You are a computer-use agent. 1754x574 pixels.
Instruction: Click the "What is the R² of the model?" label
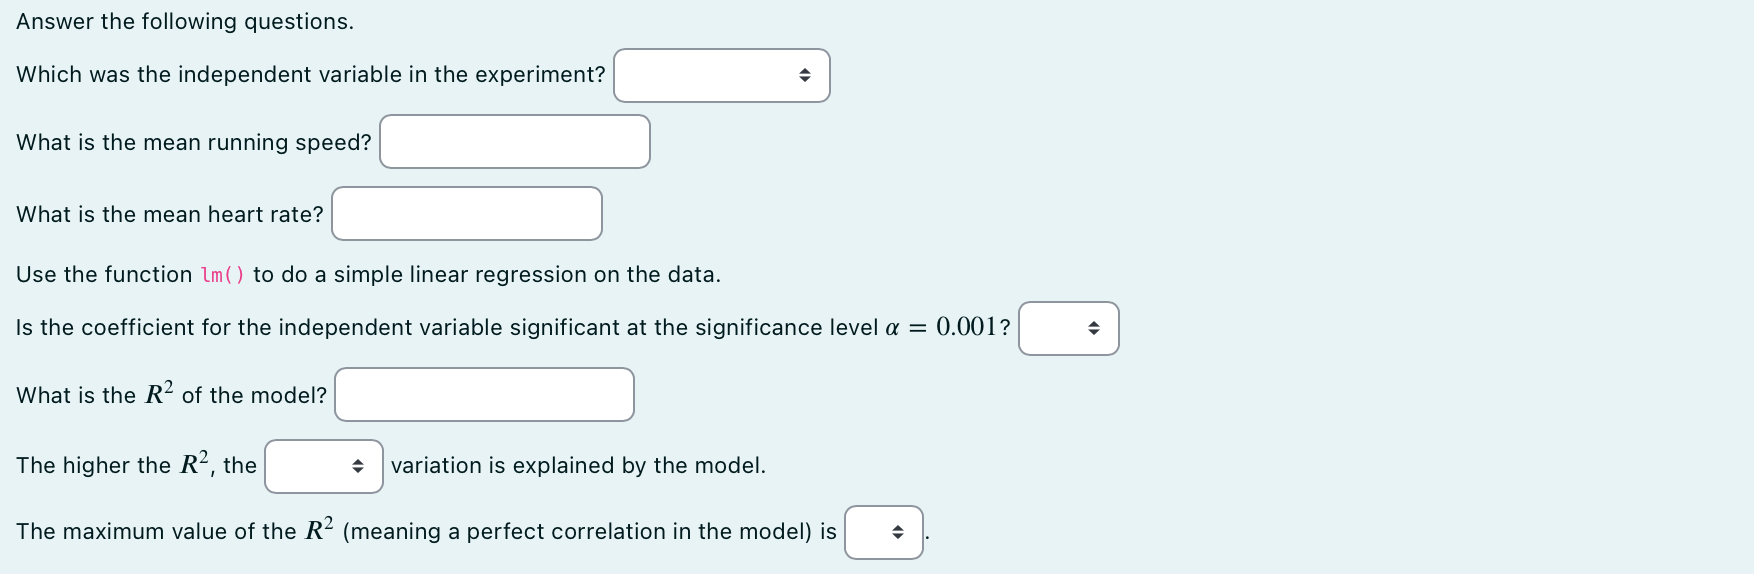[172, 394]
